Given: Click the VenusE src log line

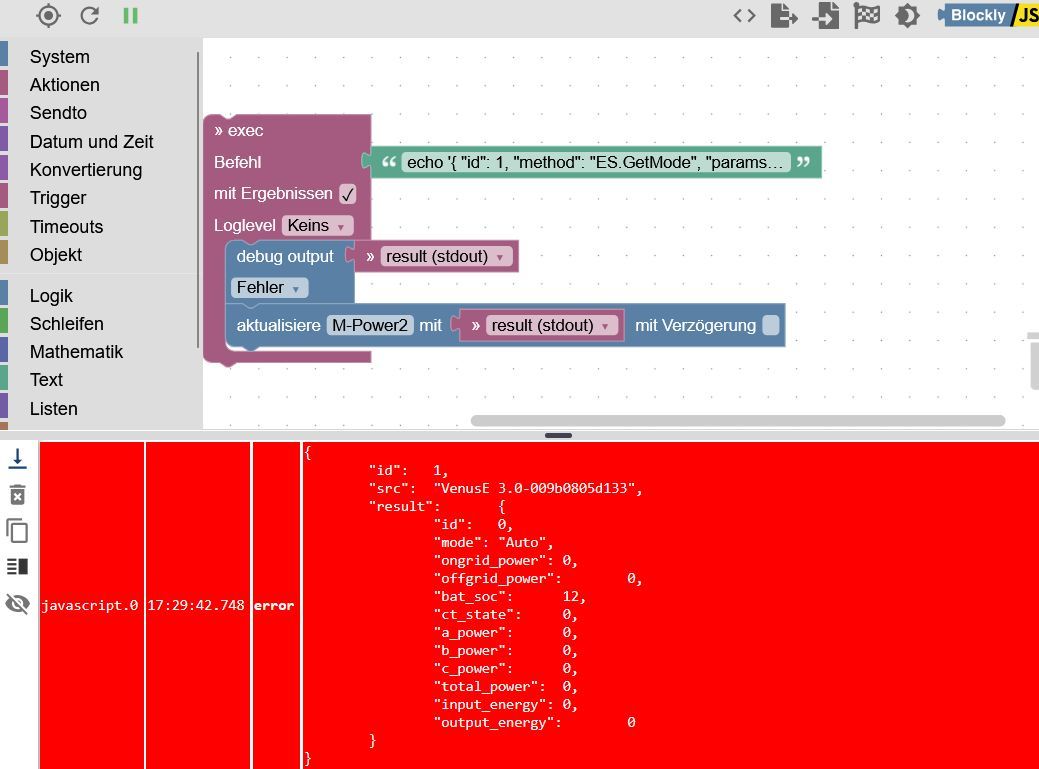Looking at the screenshot, I should click(505, 488).
